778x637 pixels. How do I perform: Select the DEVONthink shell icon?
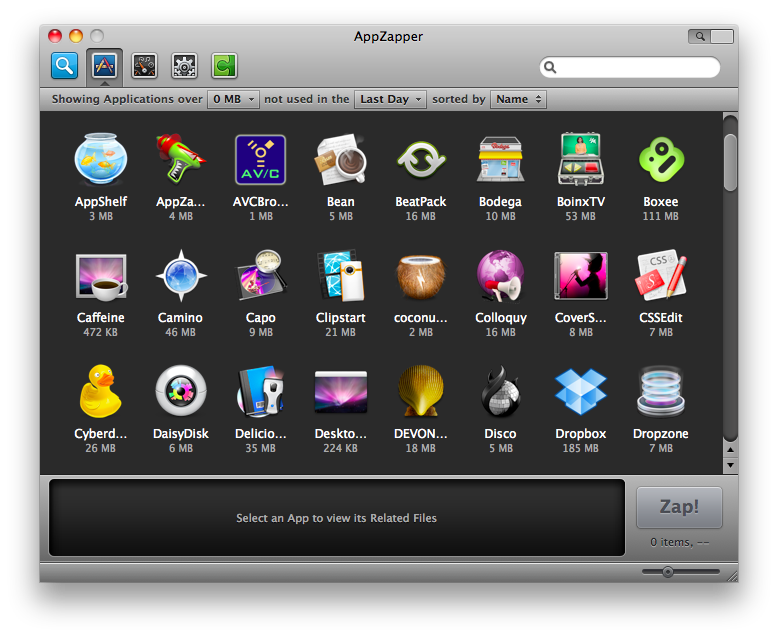tap(421, 391)
